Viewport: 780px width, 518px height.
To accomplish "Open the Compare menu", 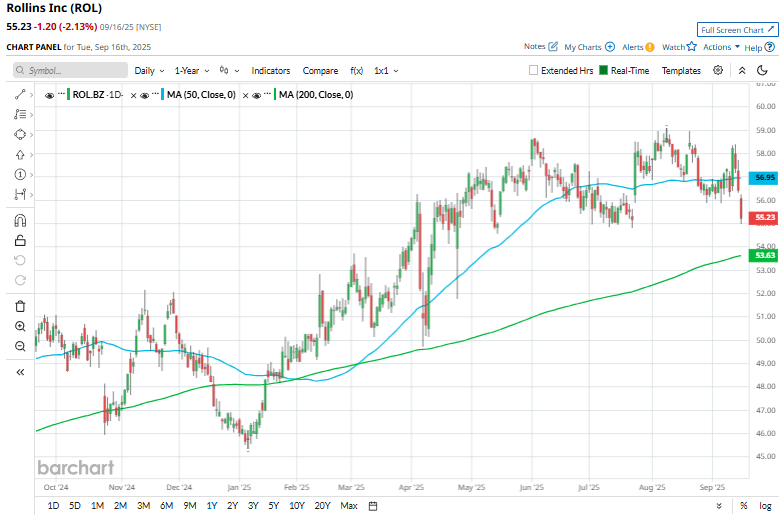I will (x=320, y=71).
